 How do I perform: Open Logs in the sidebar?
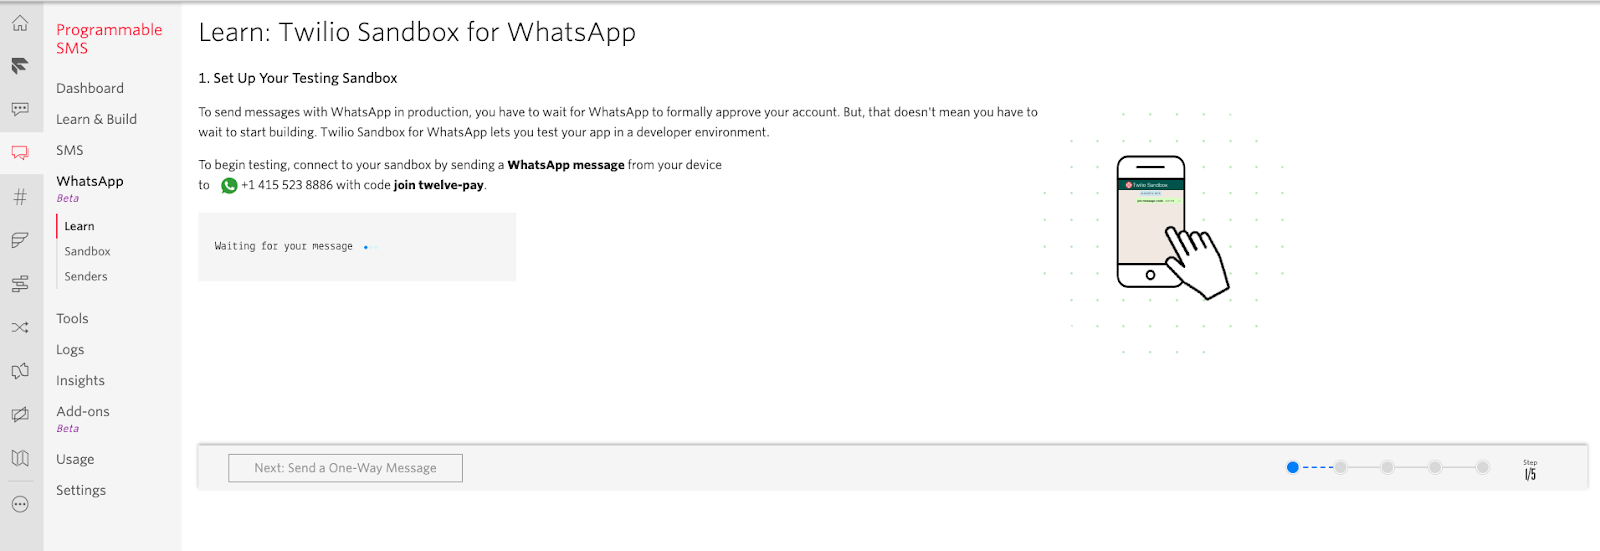click(x=70, y=349)
